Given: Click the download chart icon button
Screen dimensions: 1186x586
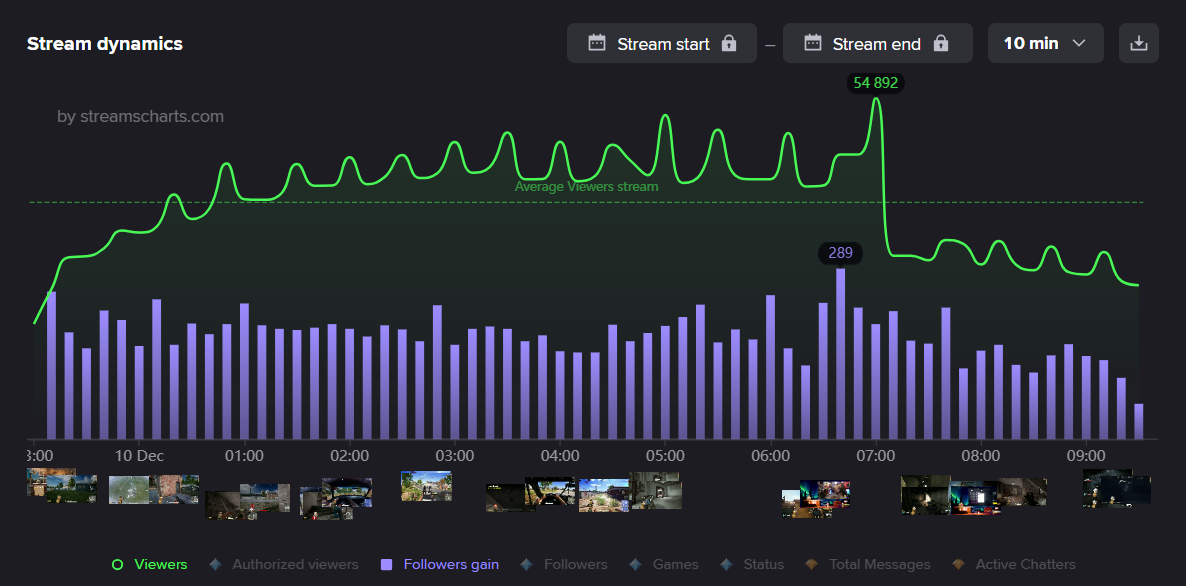Looking at the screenshot, I should [x=1138, y=43].
